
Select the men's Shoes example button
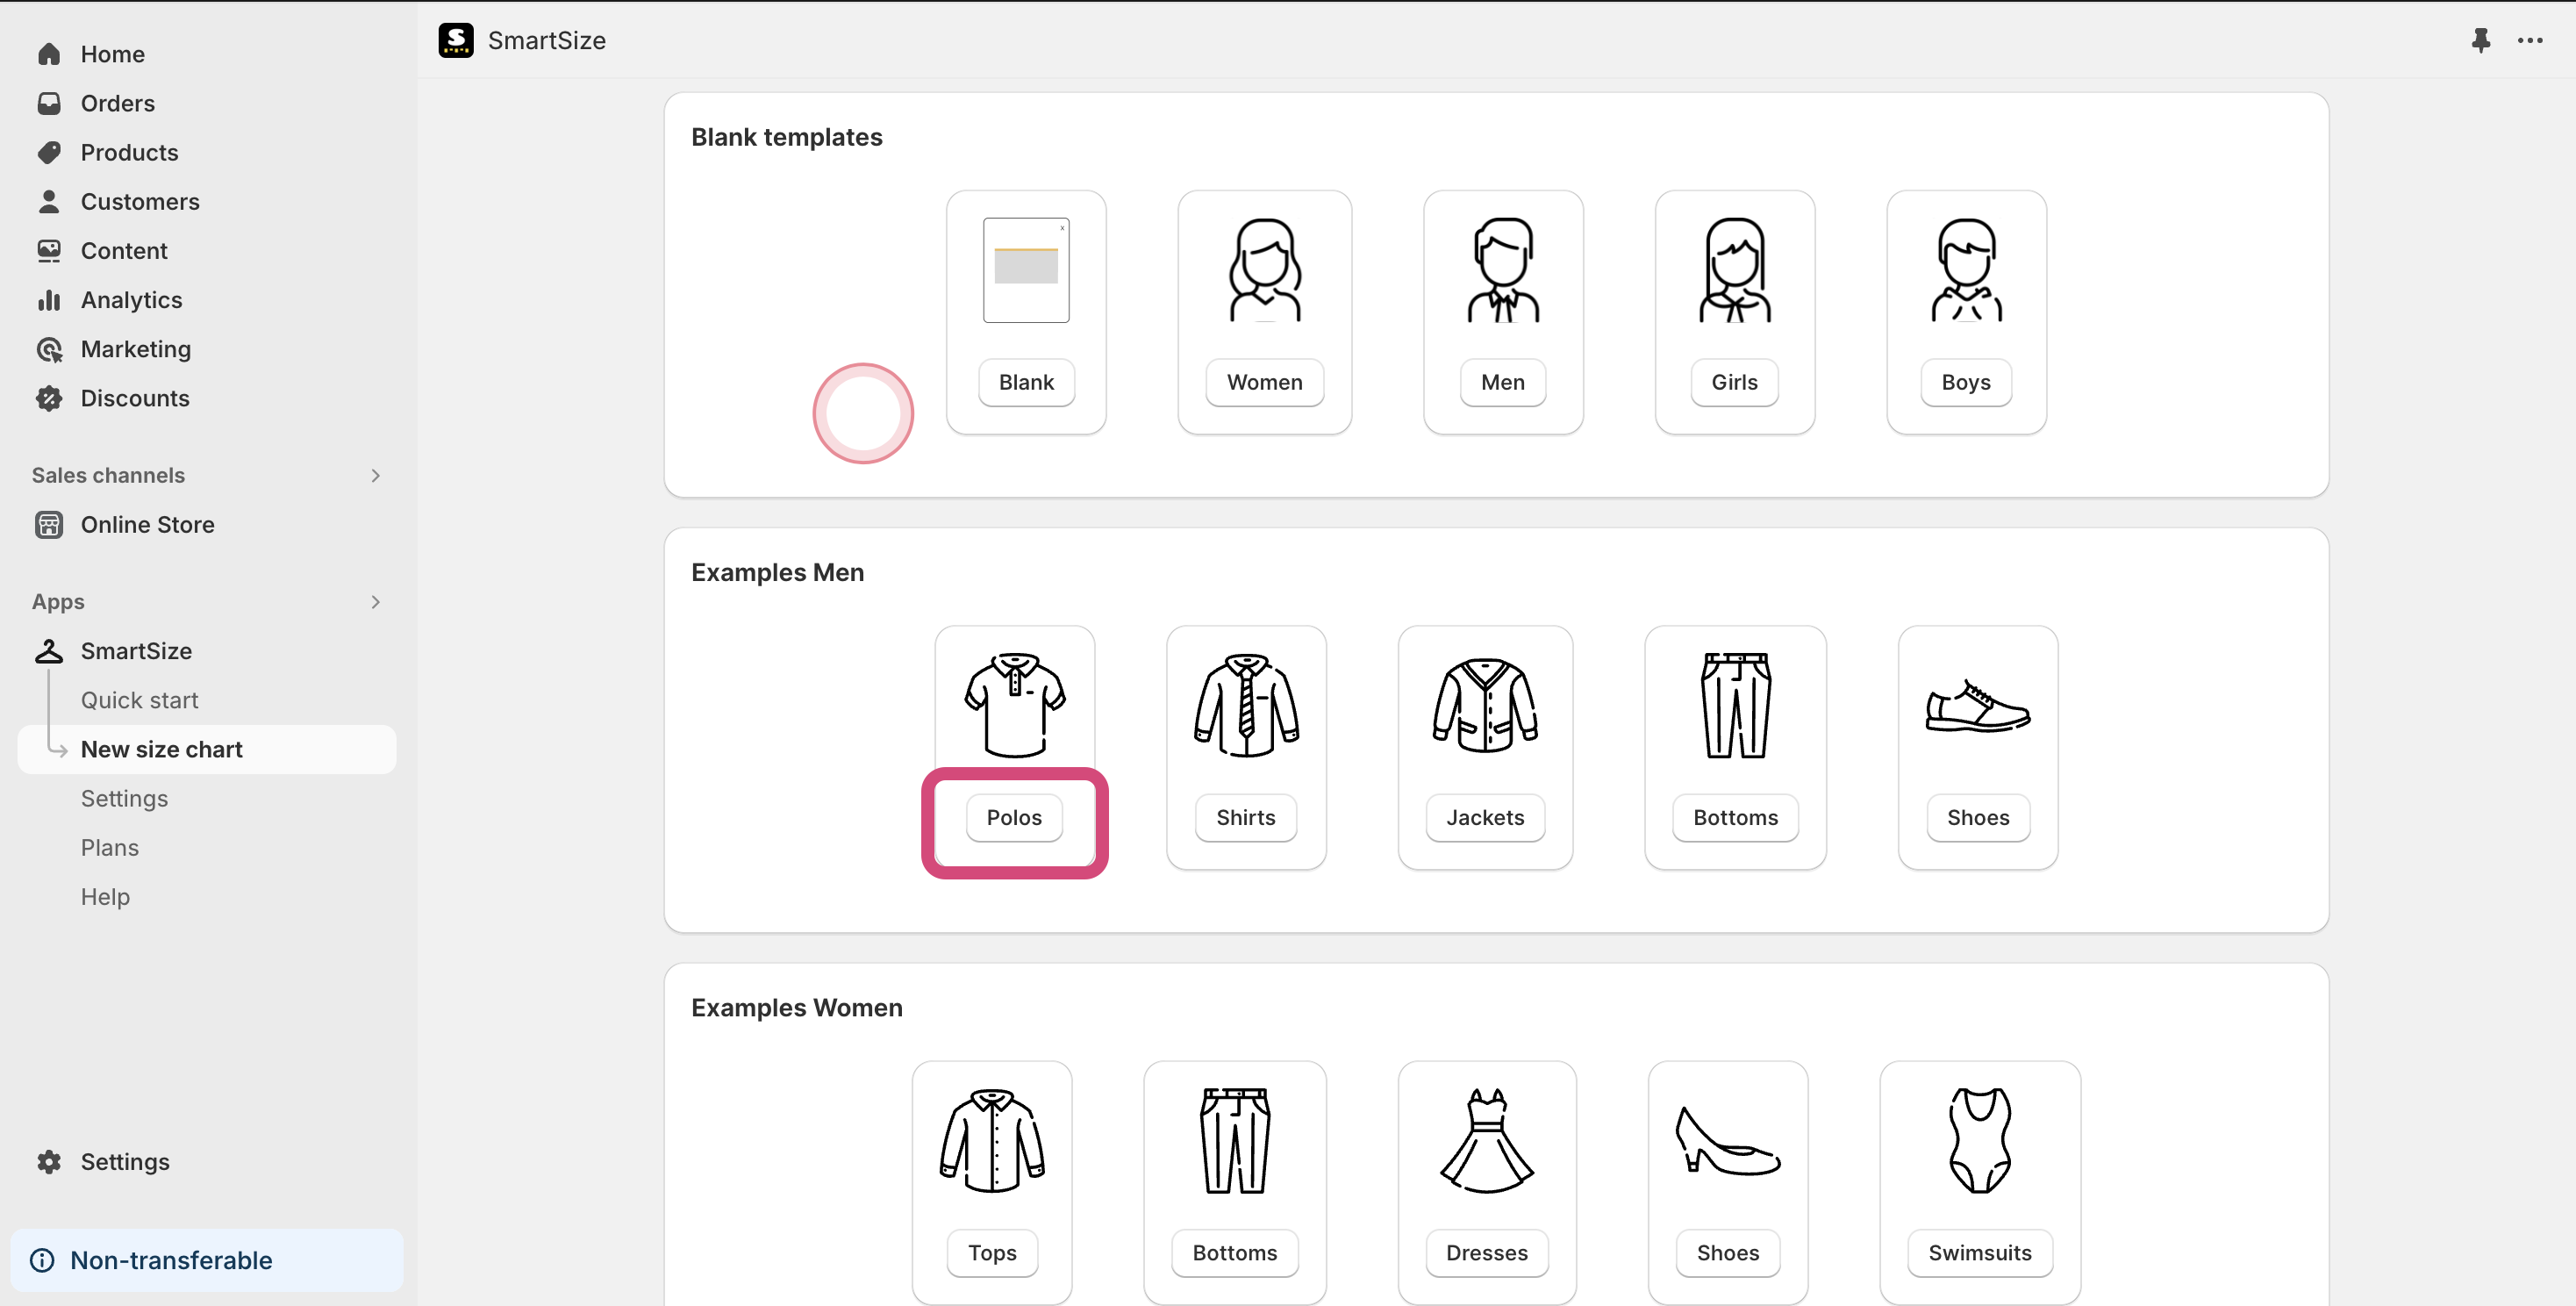coord(1978,817)
